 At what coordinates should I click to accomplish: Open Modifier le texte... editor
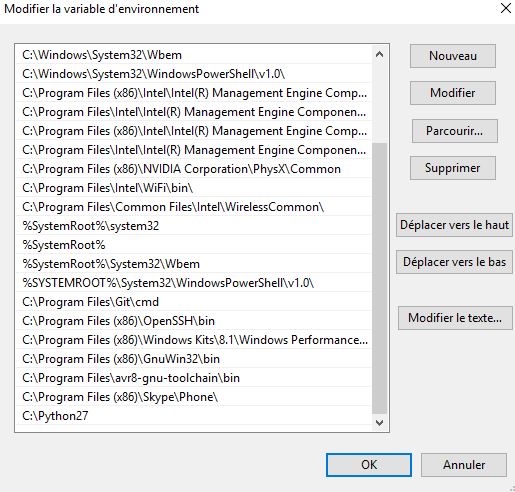coord(455,318)
